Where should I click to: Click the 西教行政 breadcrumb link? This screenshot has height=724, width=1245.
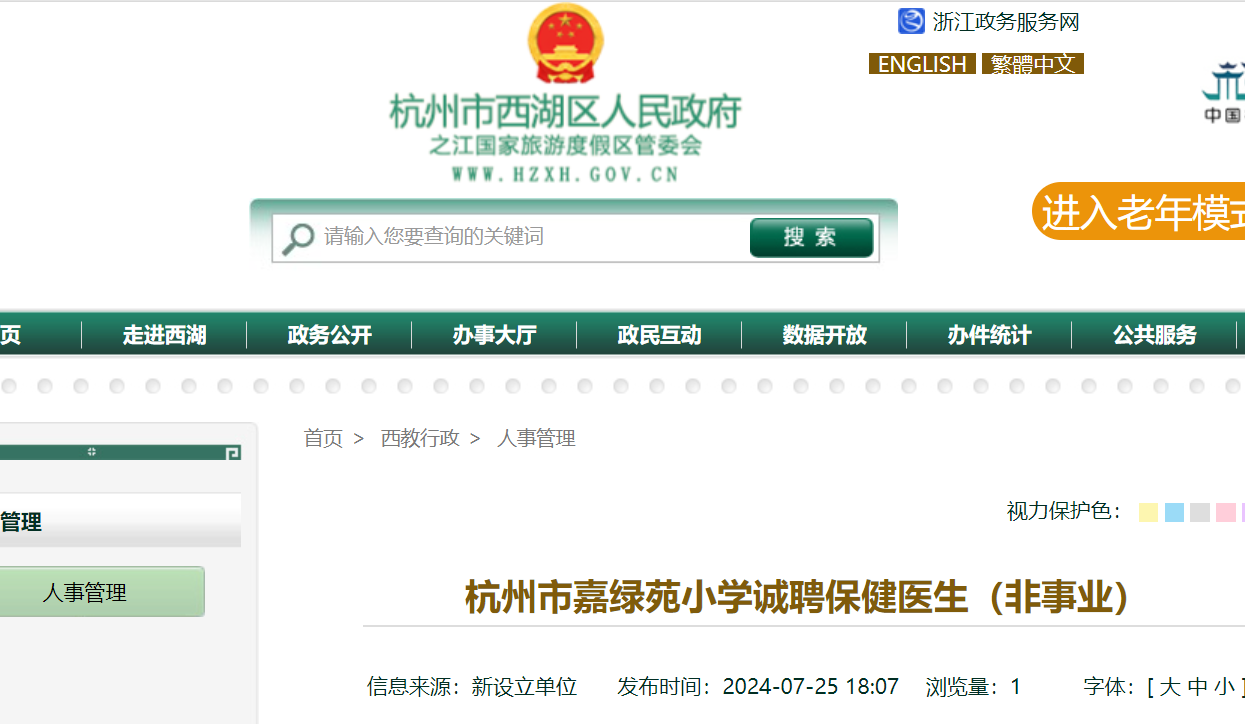(420, 438)
